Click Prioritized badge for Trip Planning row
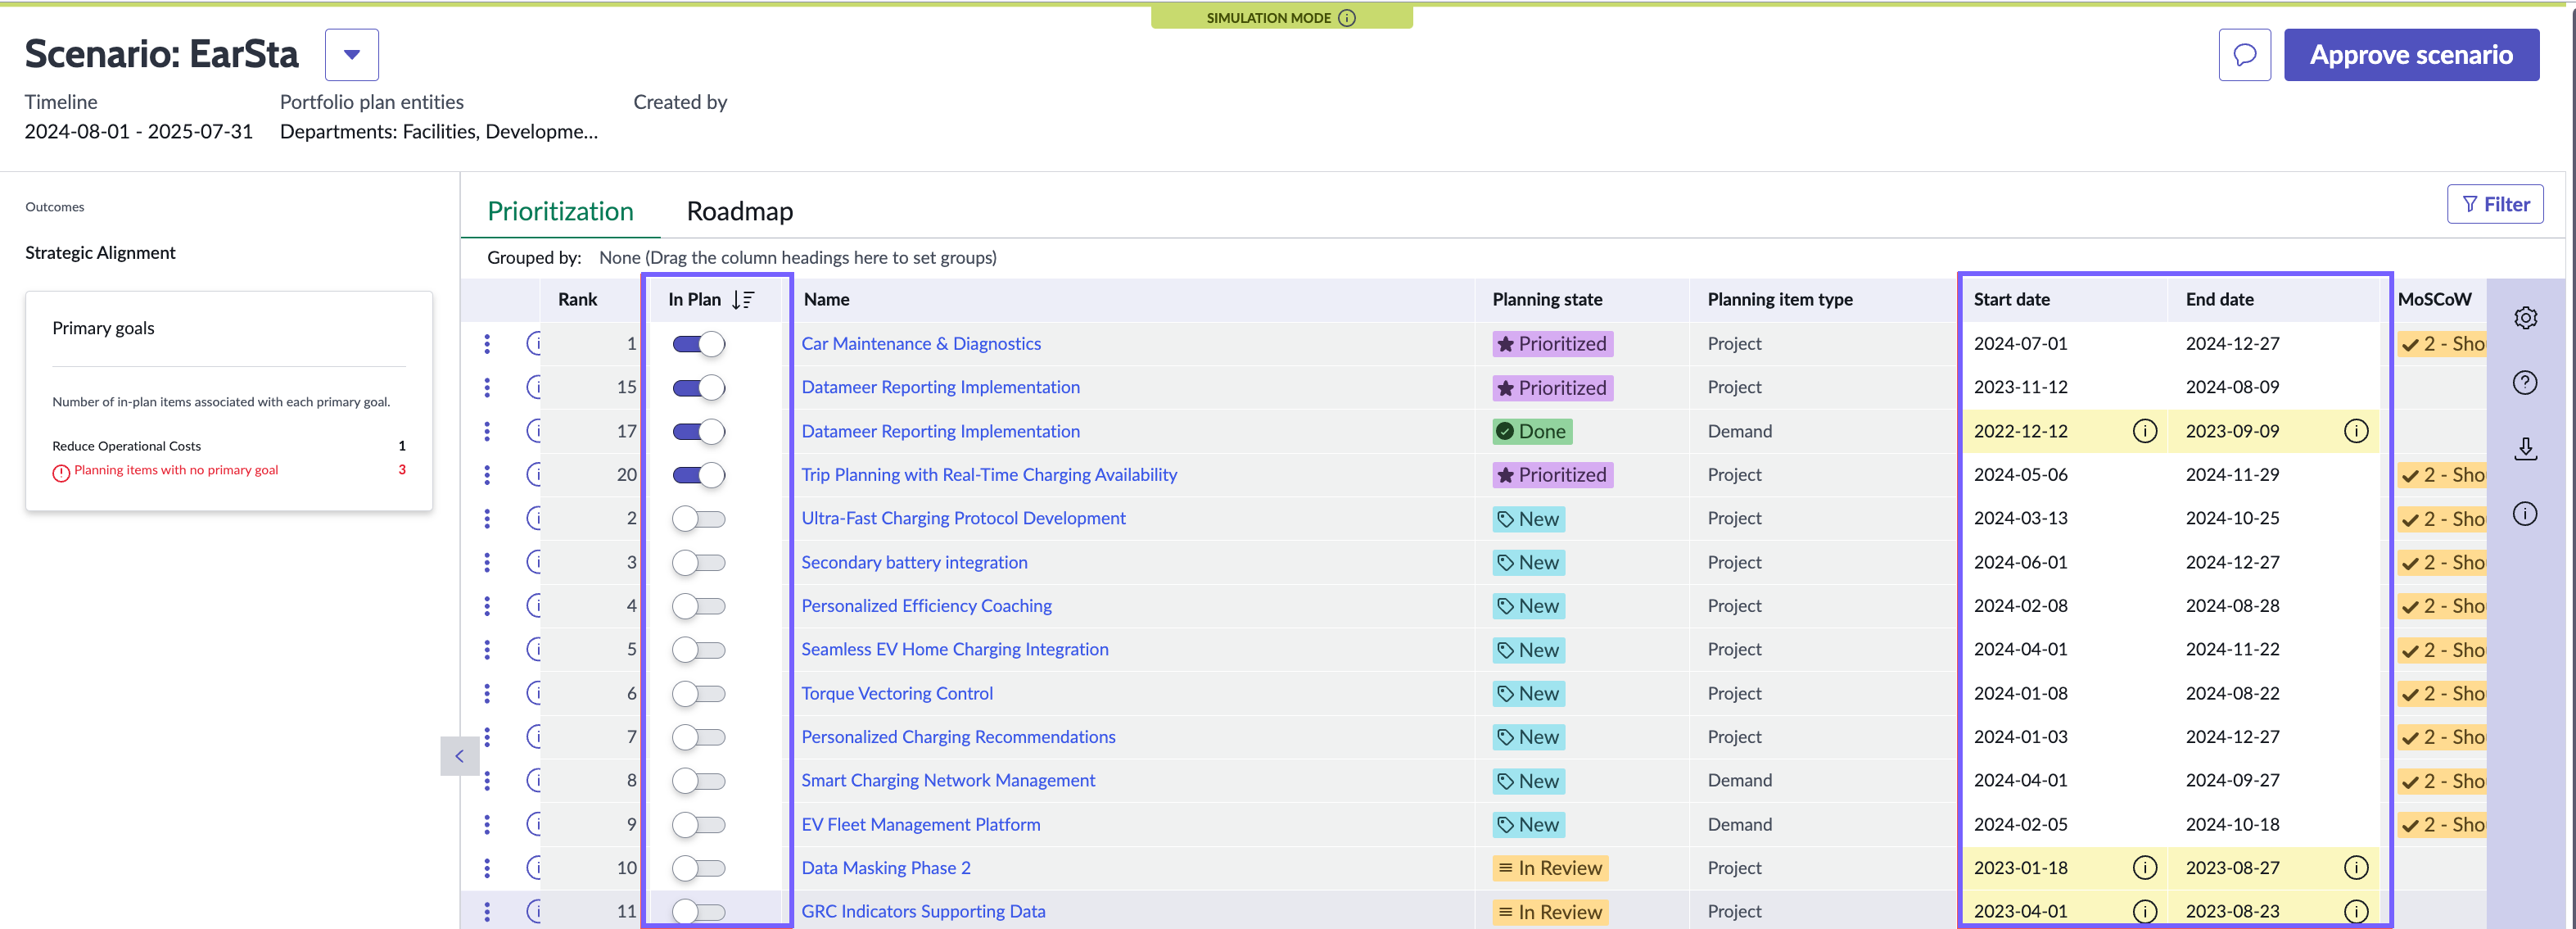The image size is (2576, 929). point(1552,475)
